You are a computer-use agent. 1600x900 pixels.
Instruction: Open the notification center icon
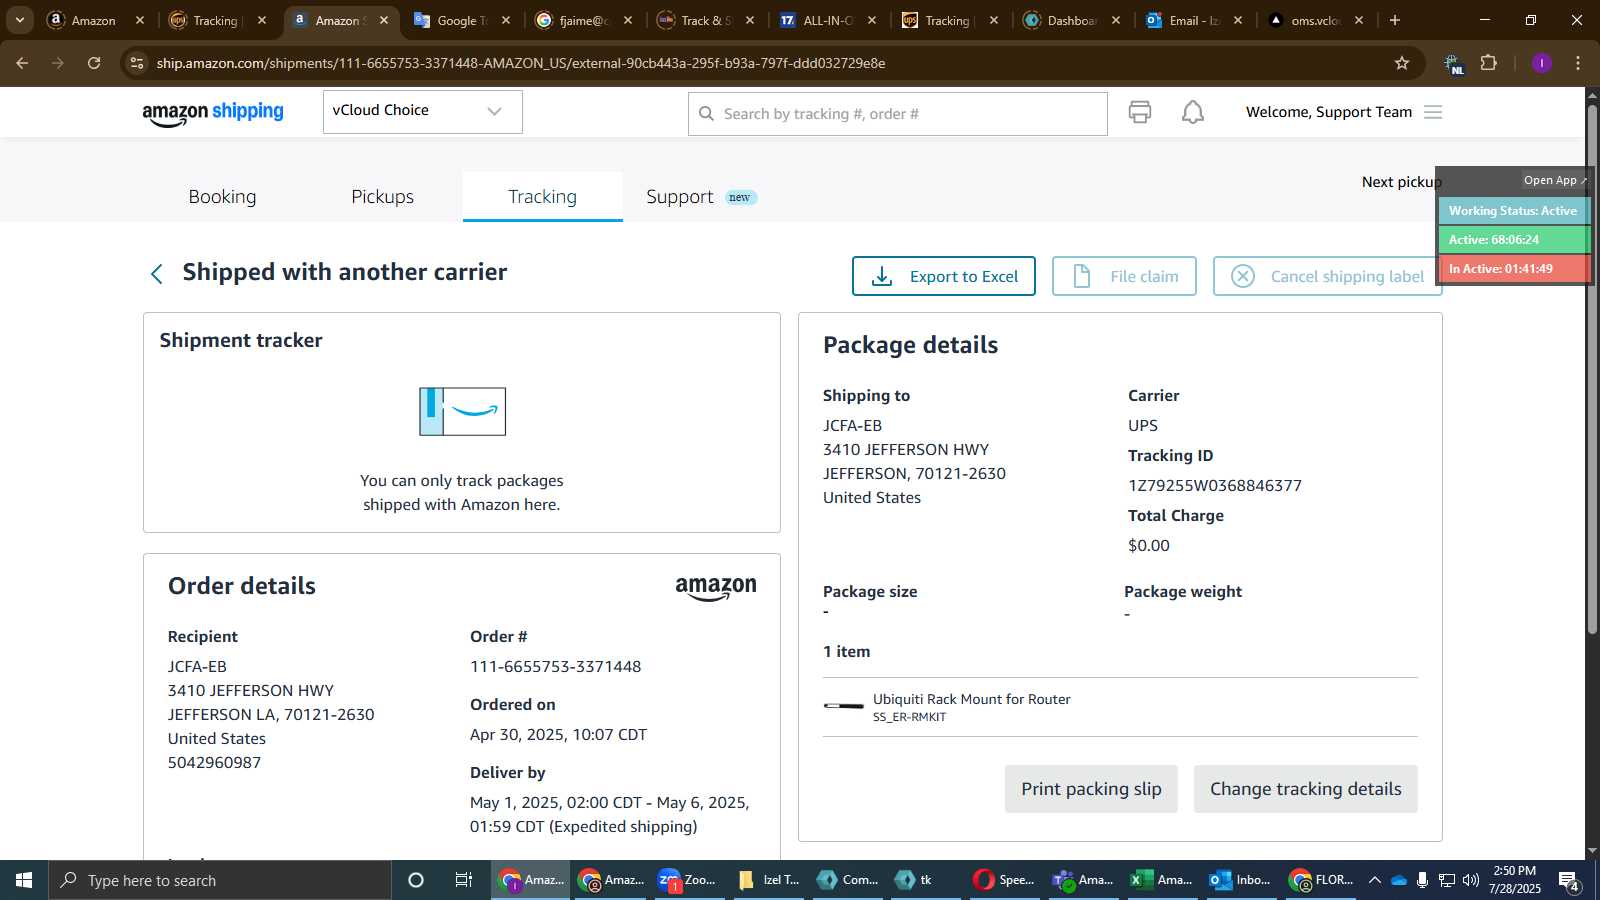point(1569,881)
